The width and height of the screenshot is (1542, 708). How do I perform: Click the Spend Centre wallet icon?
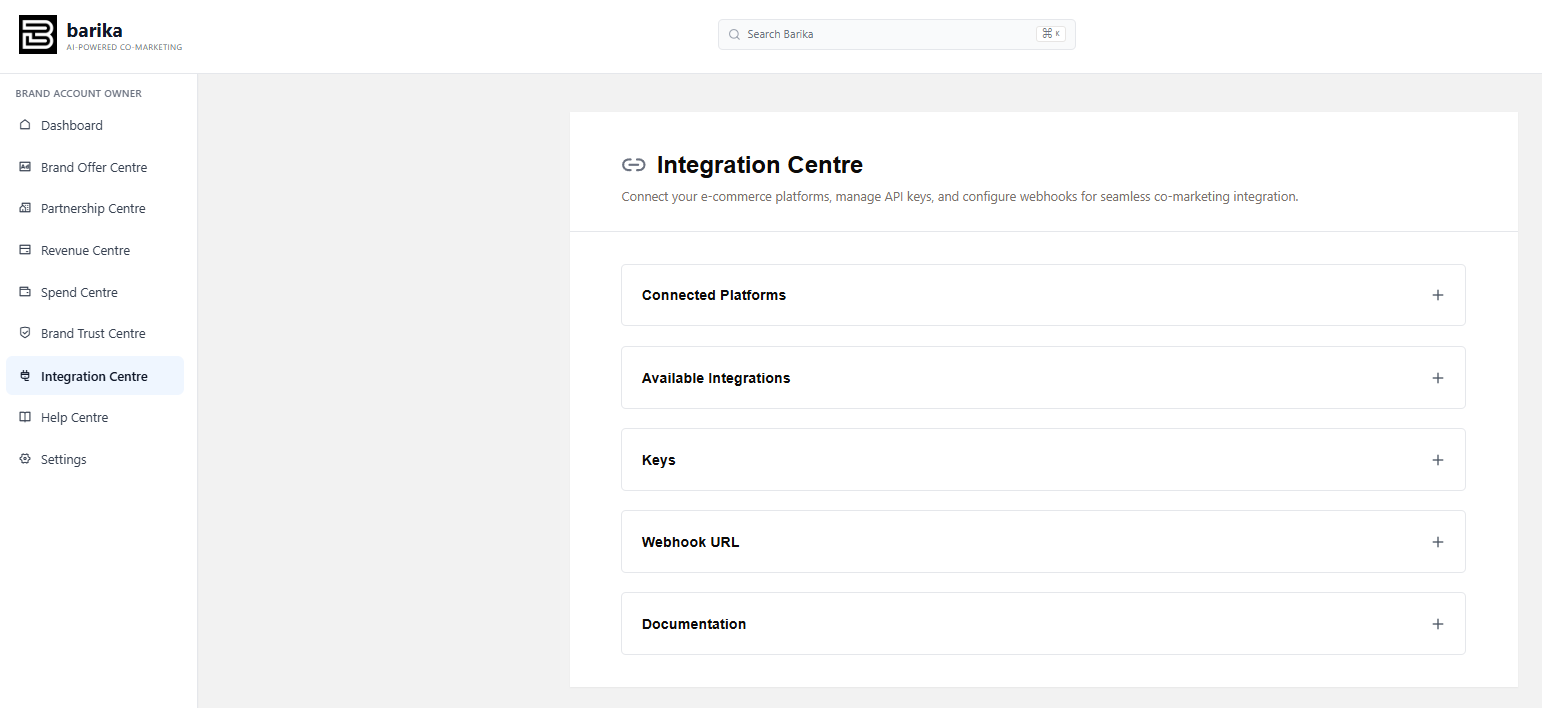click(25, 292)
